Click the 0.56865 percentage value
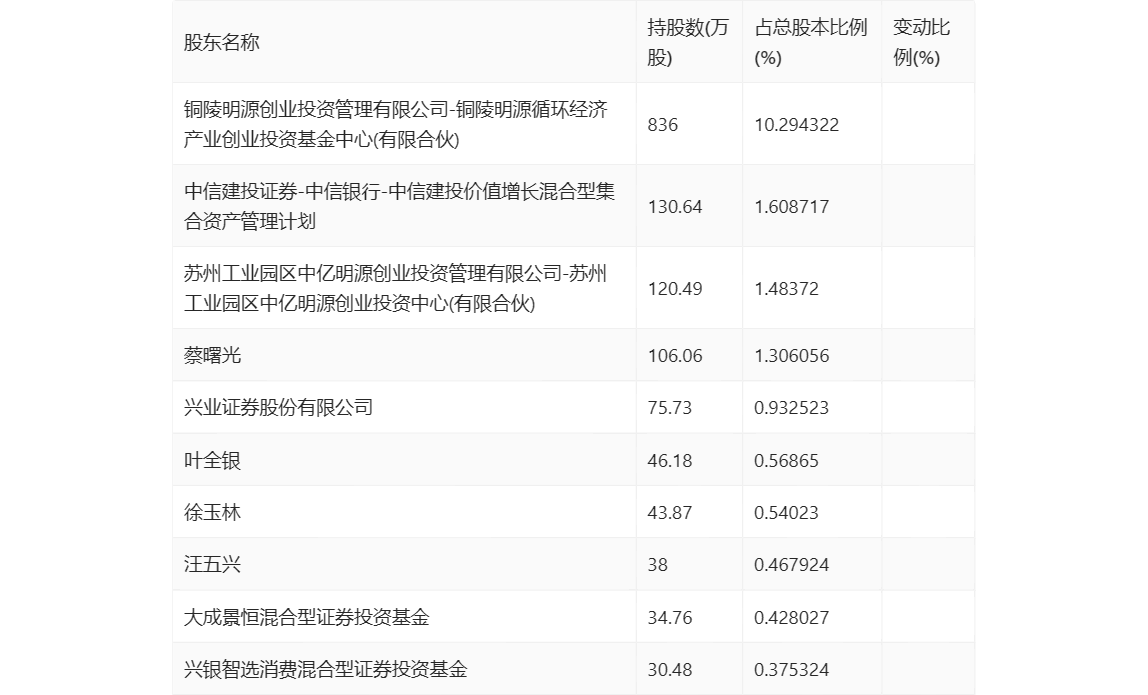Screen dimensions: 1148x695 tap(786, 461)
